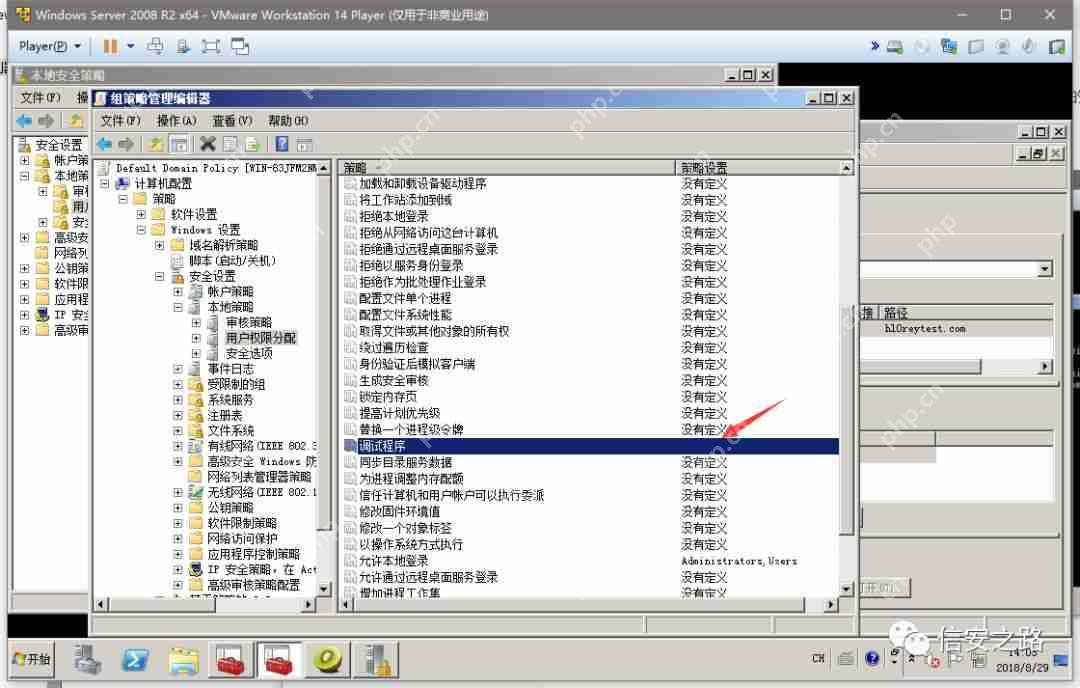Open the Start menu (开始)
The image size is (1080, 688).
(x=32, y=659)
